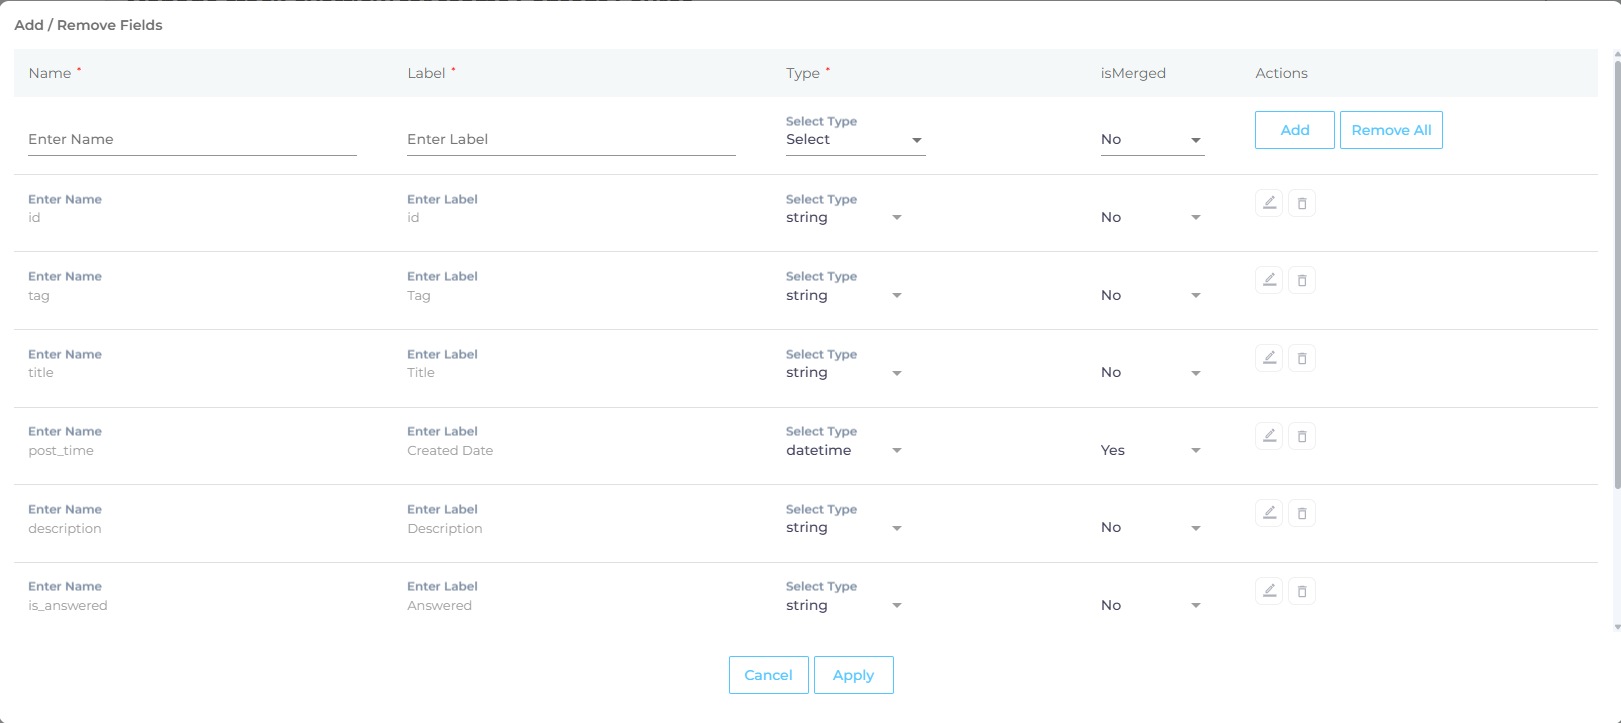Viewport: 1621px width, 723px height.
Task: Cancel the Add / Remove Fields dialog
Action: [x=768, y=675]
